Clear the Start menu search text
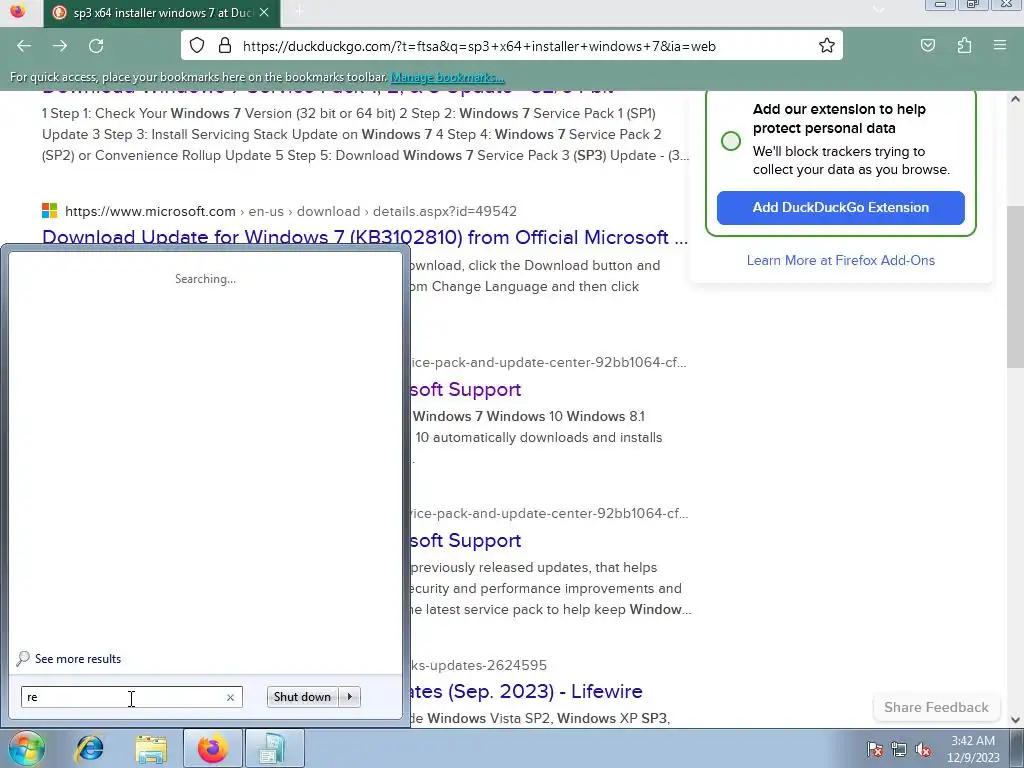The height and width of the screenshot is (768, 1024). pyautogui.click(x=231, y=697)
